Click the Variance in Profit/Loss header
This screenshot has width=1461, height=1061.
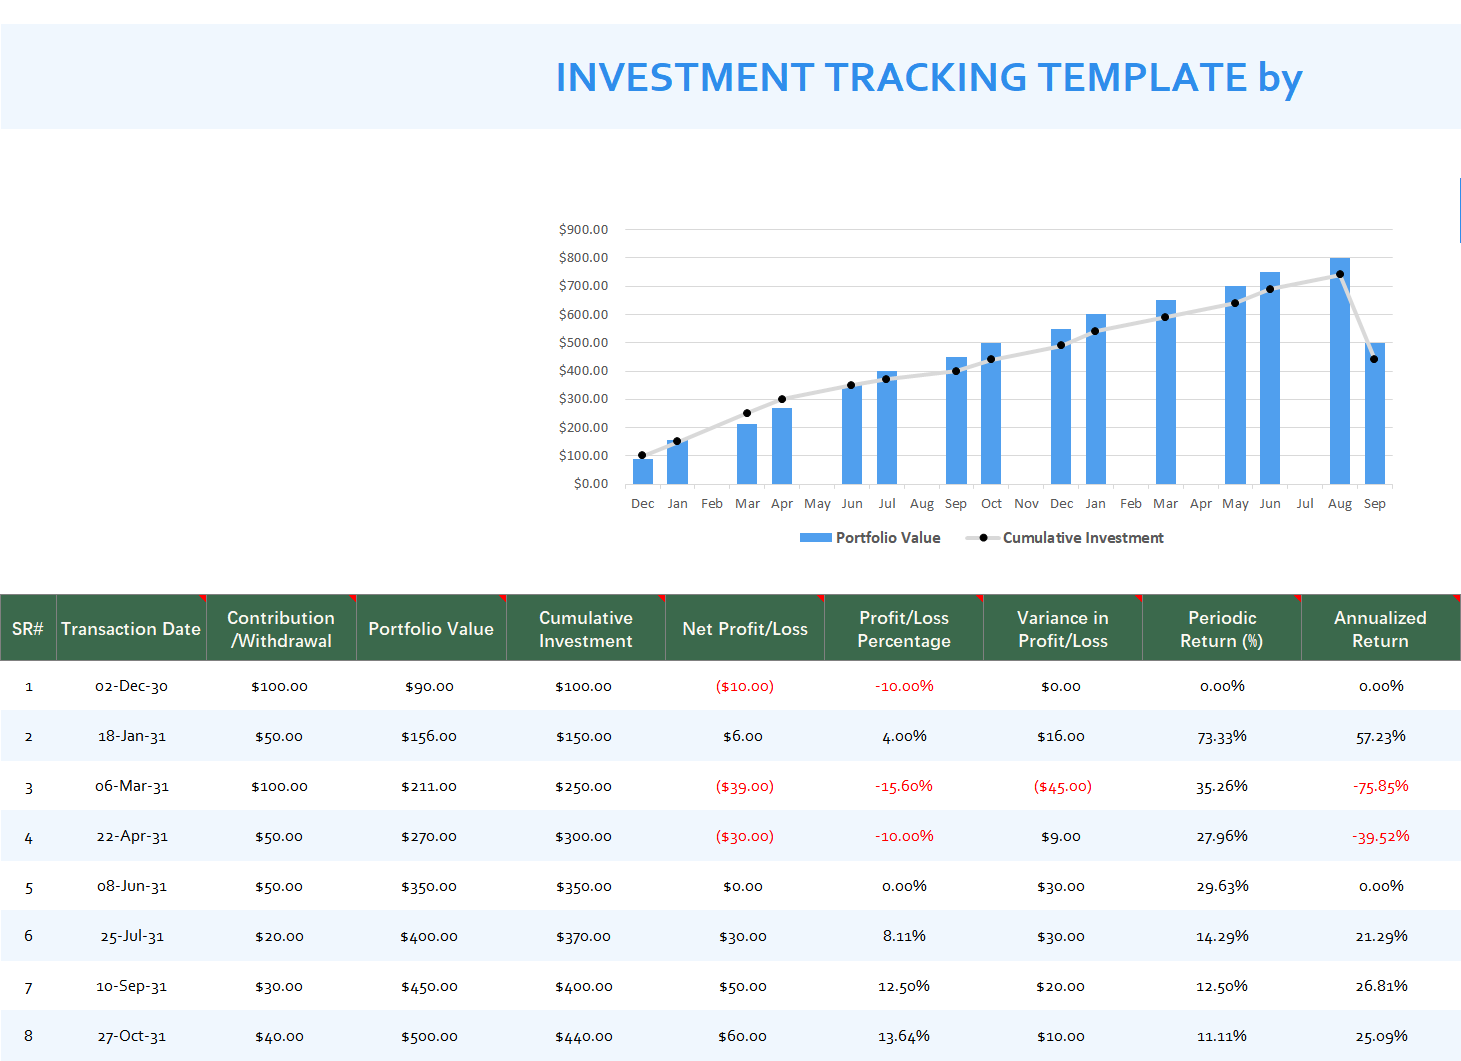coord(1063,628)
